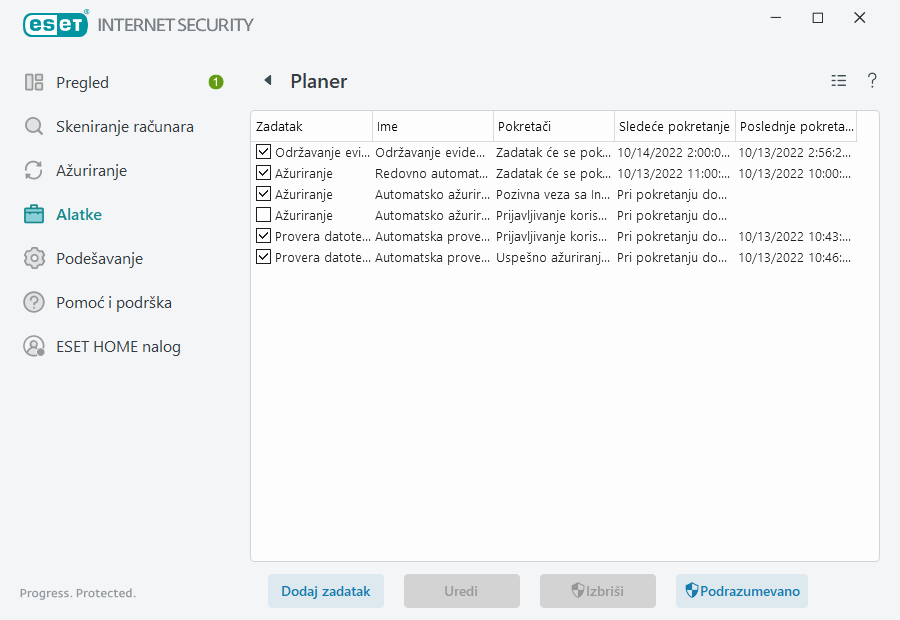Screen dimensions: 900x620
Task: Disable the Održavanje evidencije scheduled task
Action: [262, 152]
